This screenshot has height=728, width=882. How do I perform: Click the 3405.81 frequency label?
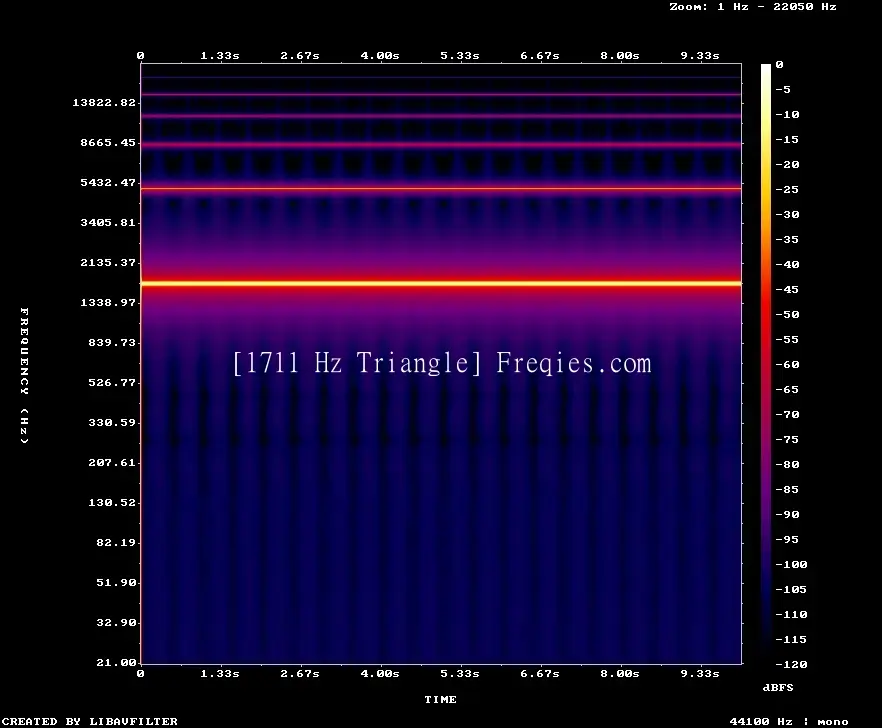108,222
